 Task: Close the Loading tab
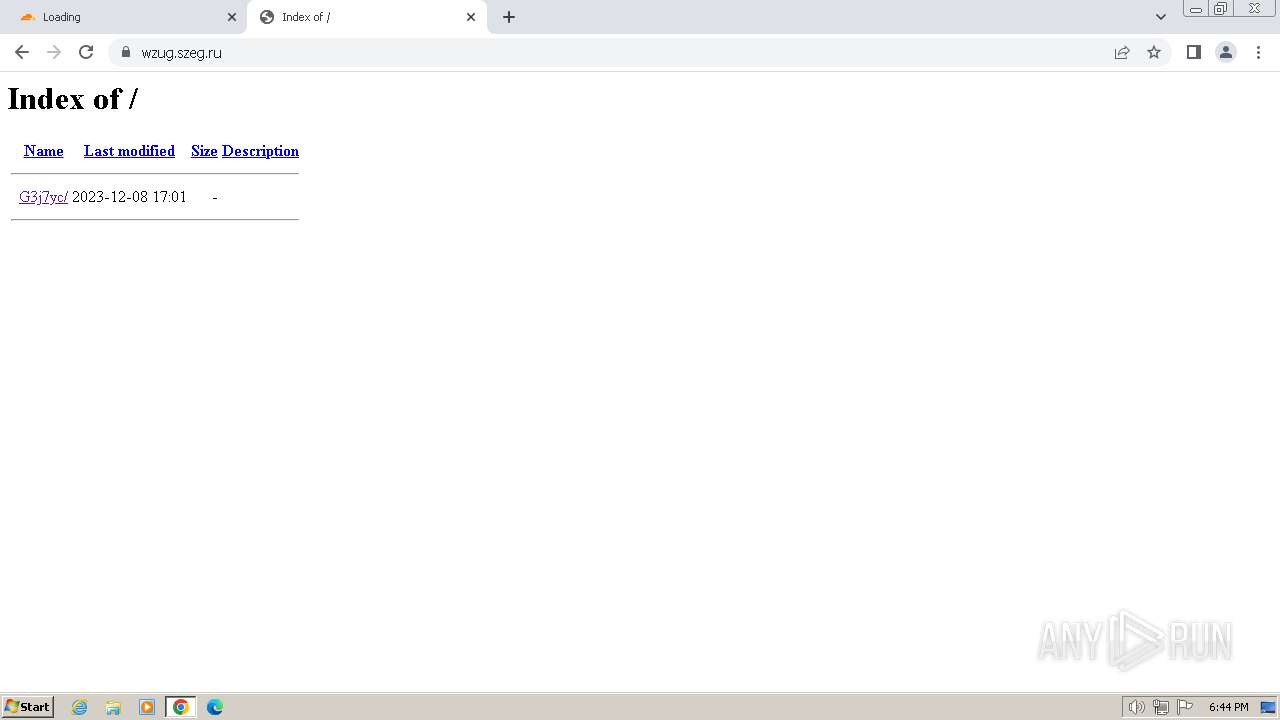coord(232,17)
